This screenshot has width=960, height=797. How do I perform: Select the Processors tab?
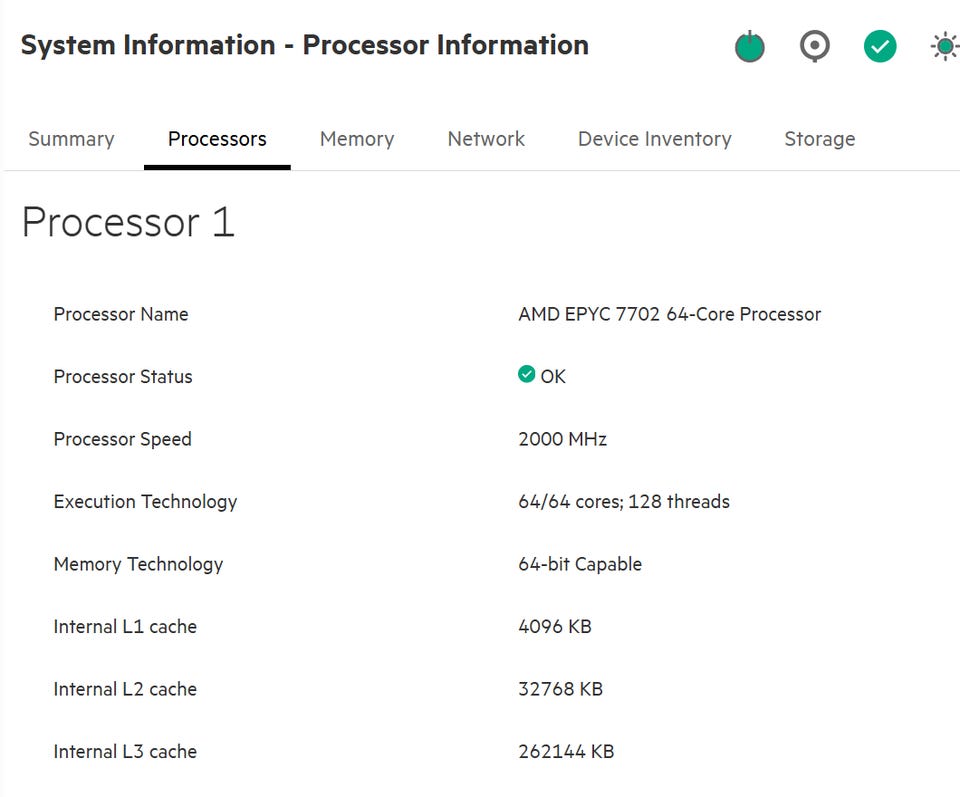coord(217,139)
